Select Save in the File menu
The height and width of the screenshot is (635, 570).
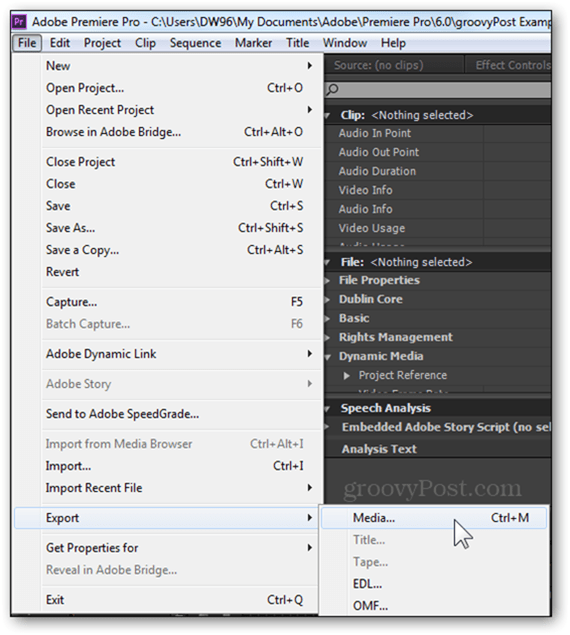pyautogui.click(x=179, y=206)
